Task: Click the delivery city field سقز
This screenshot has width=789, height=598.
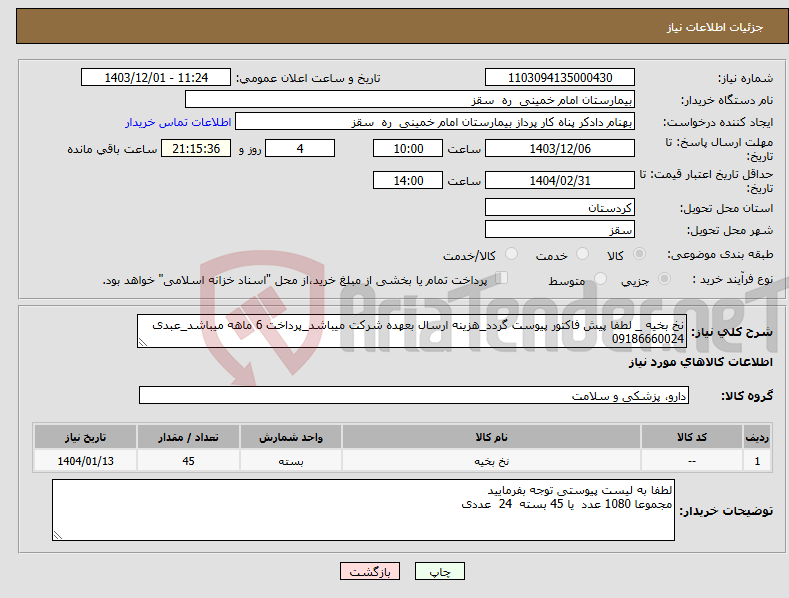Action: [560, 230]
